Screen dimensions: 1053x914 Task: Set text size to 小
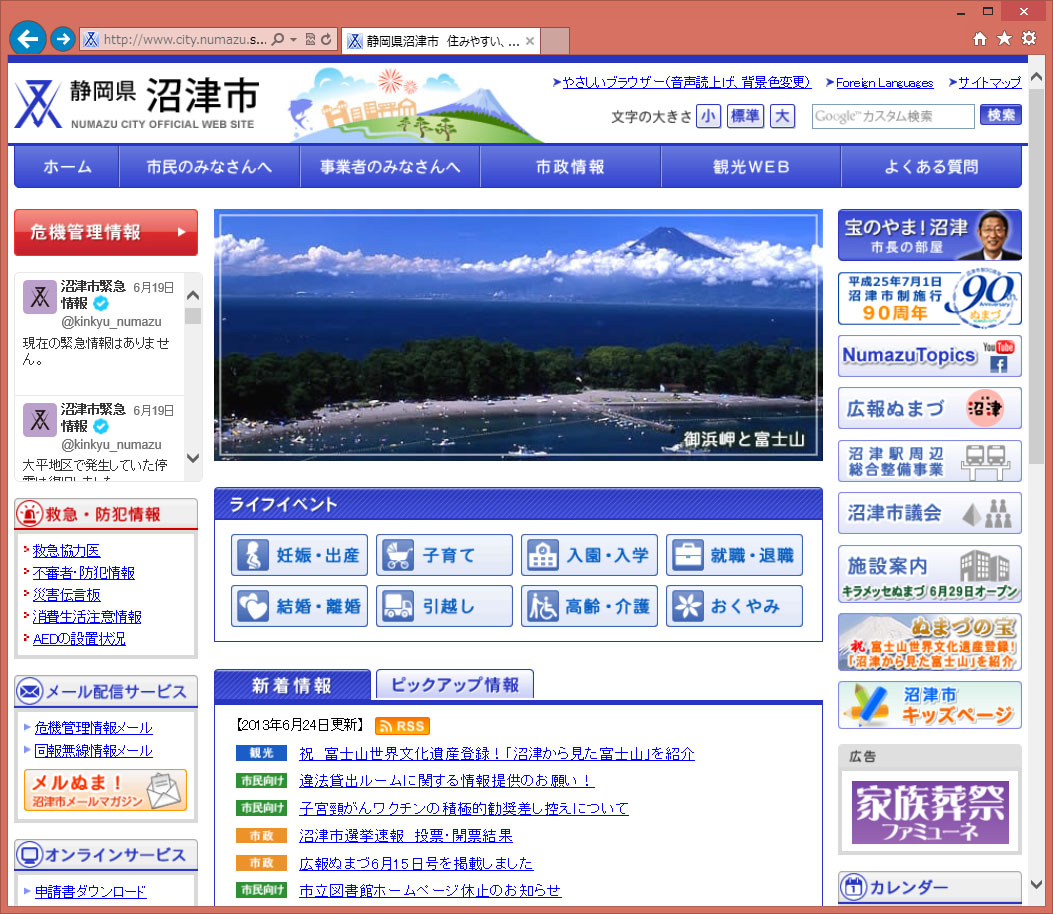(708, 116)
